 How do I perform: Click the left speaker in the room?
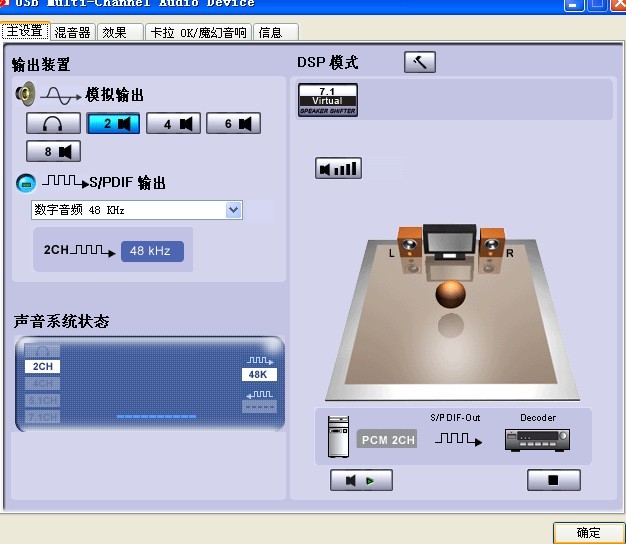click(410, 243)
